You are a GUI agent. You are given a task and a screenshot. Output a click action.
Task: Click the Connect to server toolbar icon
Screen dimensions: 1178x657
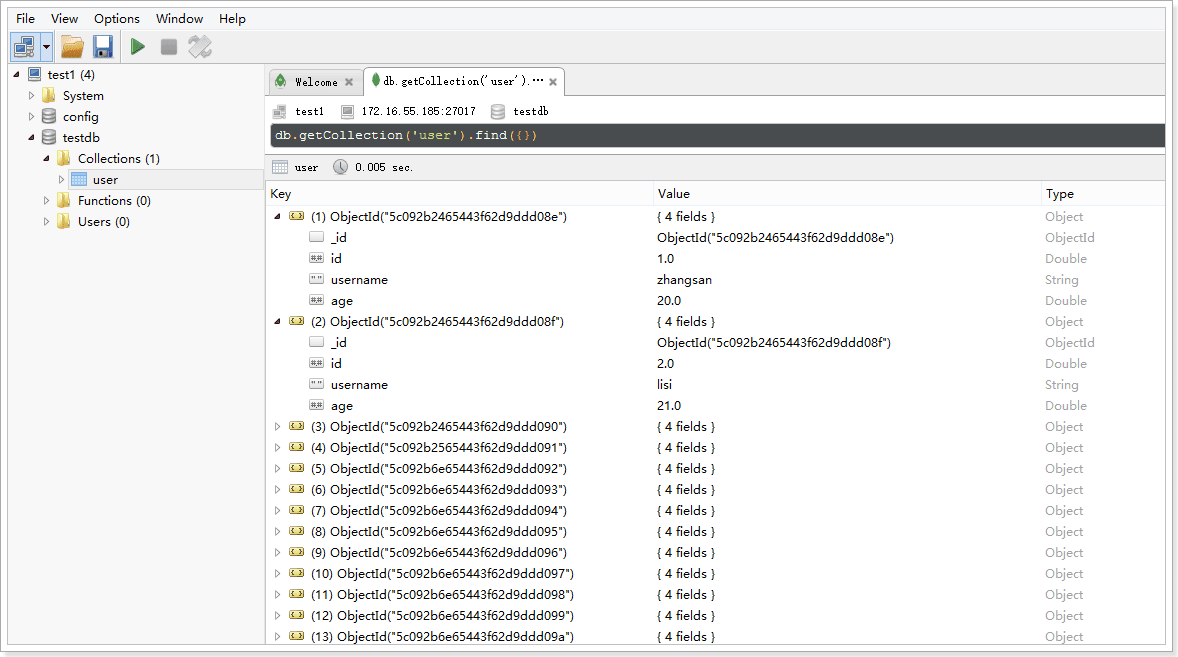[x=24, y=46]
